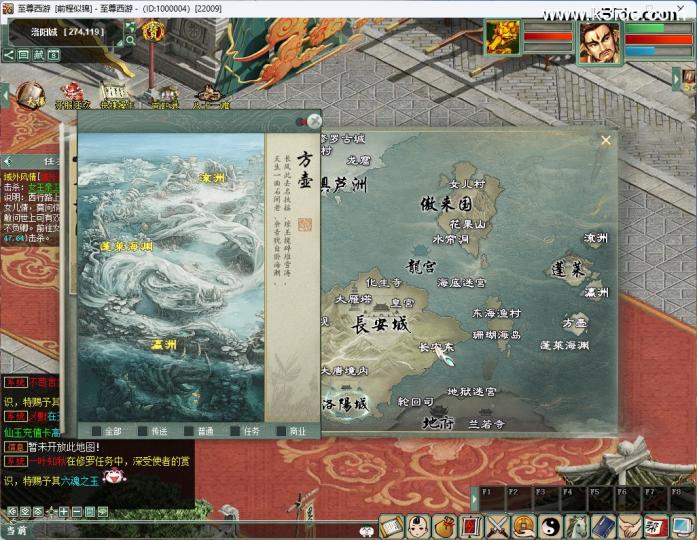
Task: Close the 方壶 detail map panel
Action: pyautogui.click(x=314, y=121)
